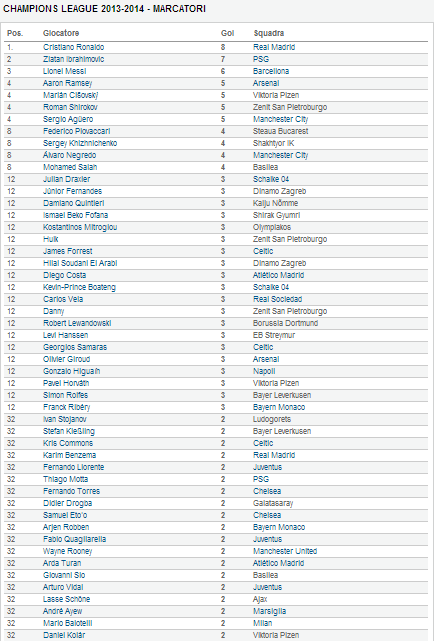Viewport: 434px width, 641px height.
Task: Open Cristiano Ronaldo player link
Action: pyautogui.click(x=74, y=47)
